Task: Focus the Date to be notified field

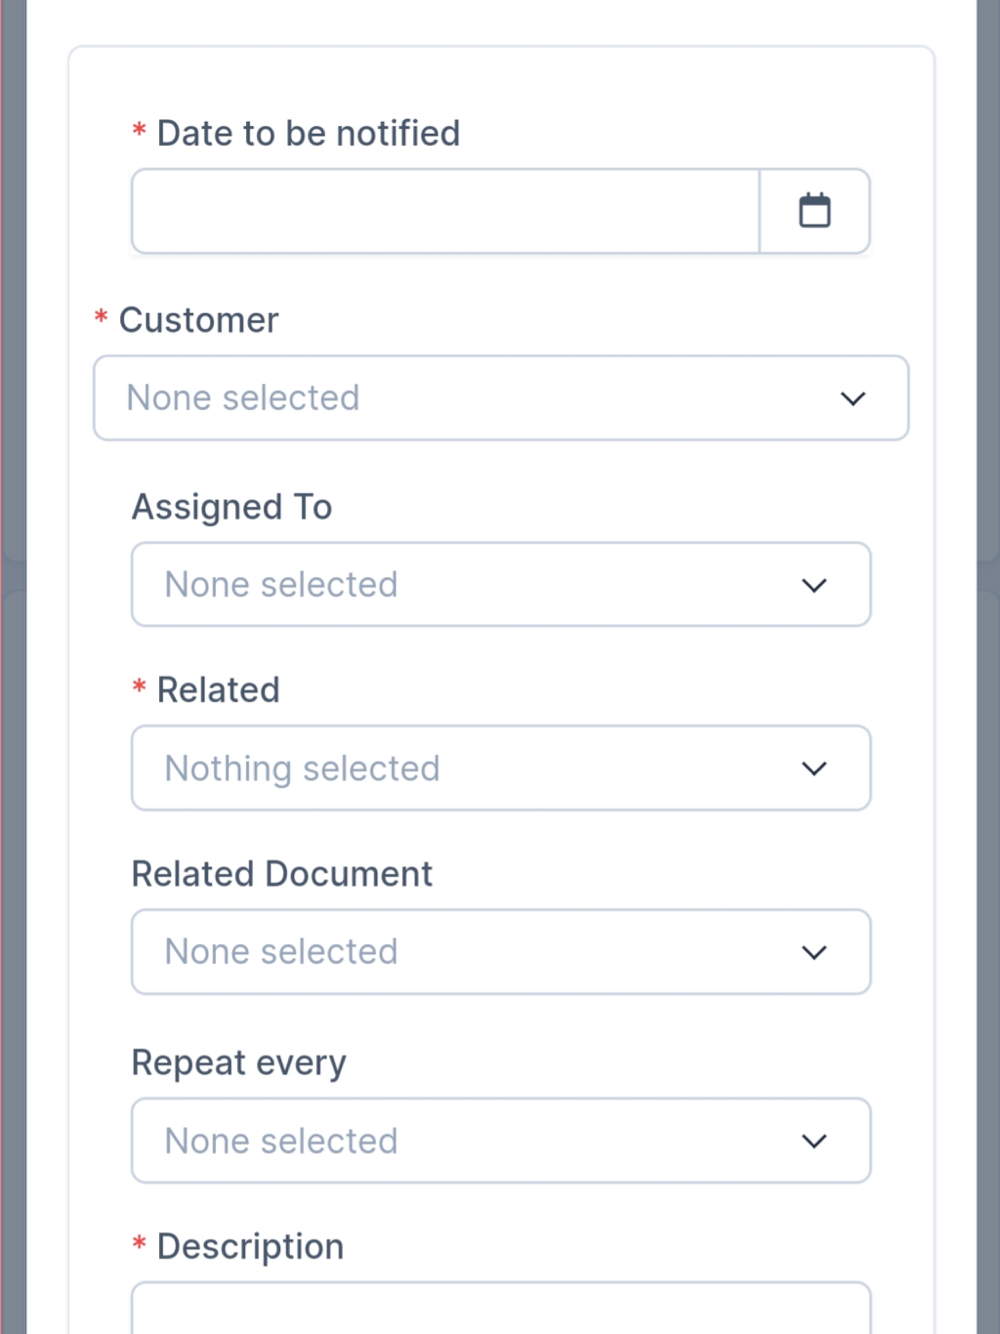Action: [446, 211]
